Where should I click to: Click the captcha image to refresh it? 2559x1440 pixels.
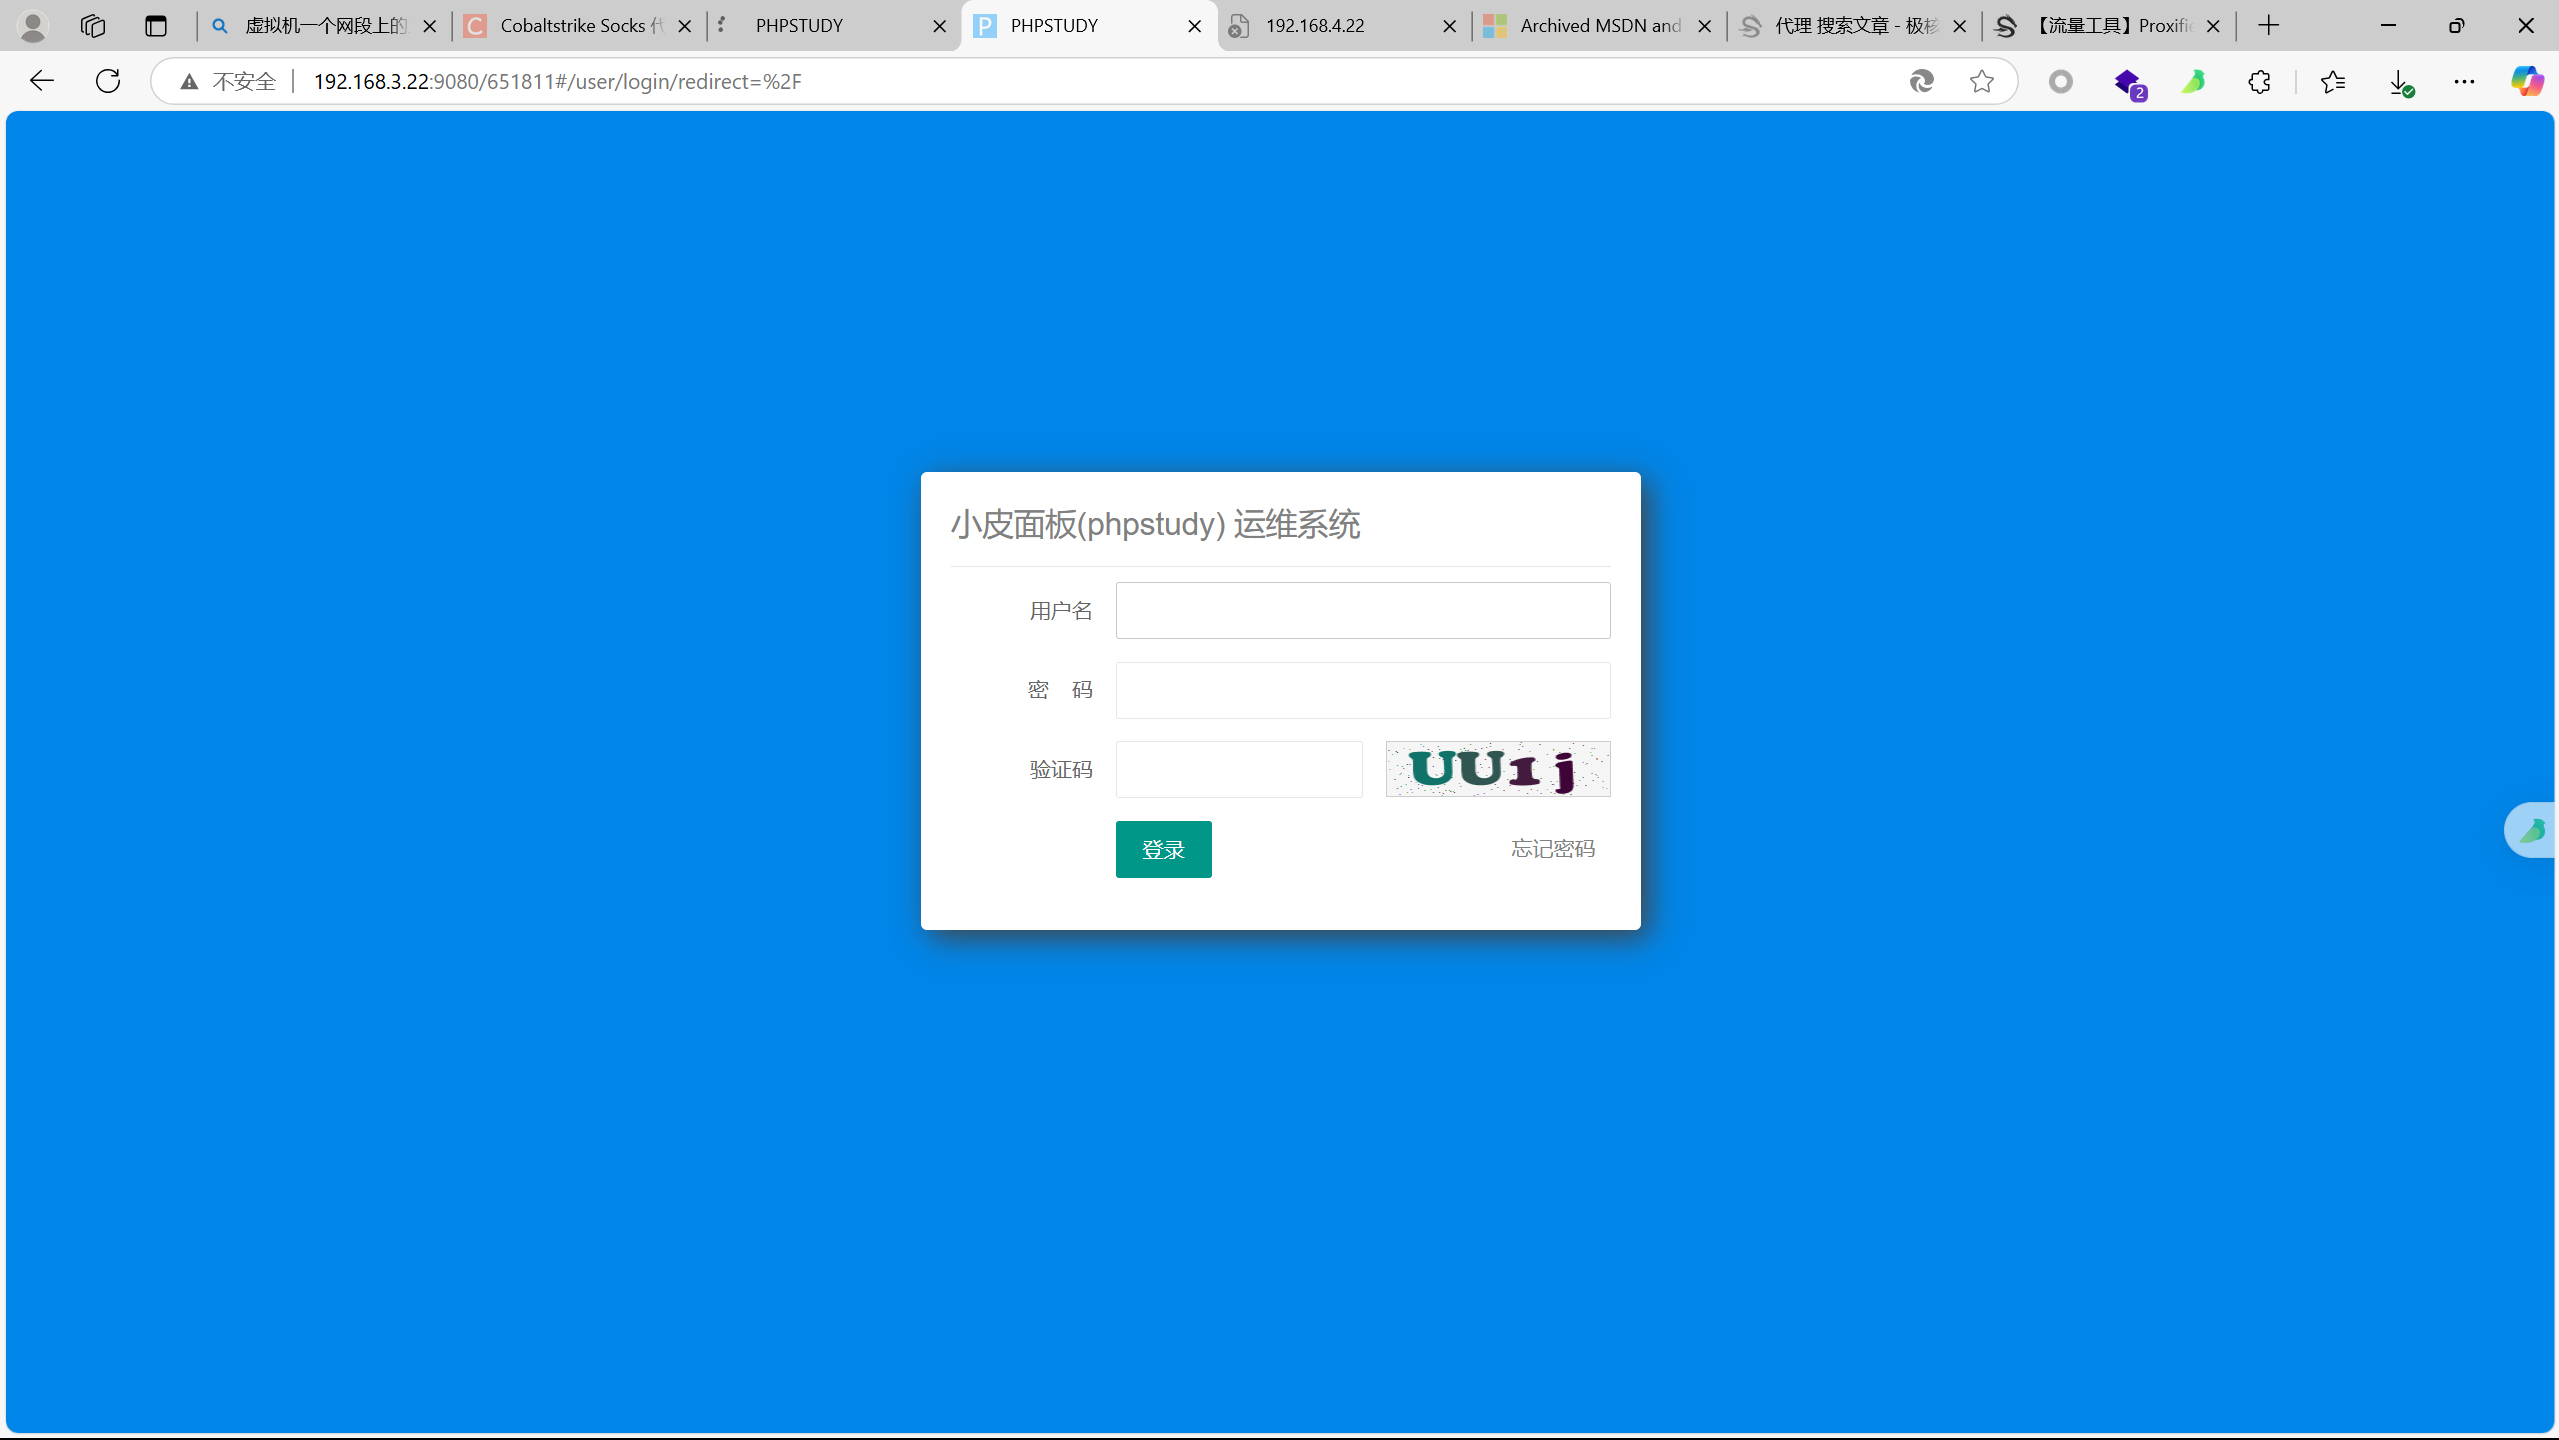tap(1497, 769)
